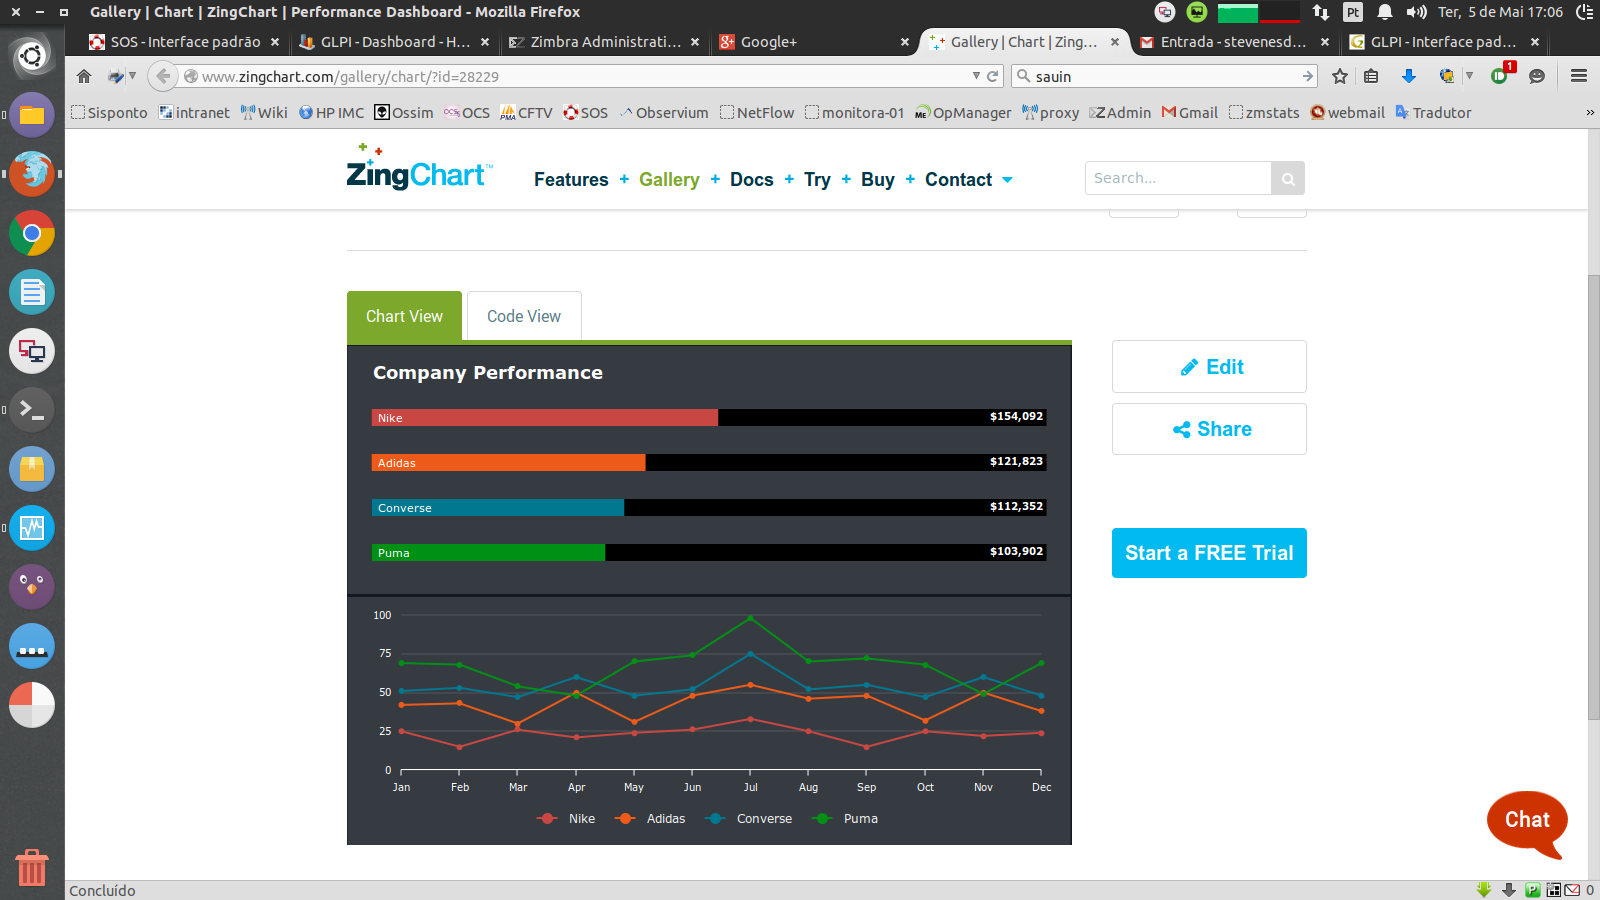
Task: Click the downloads arrow icon in toolbar
Action: [1408, 76]
